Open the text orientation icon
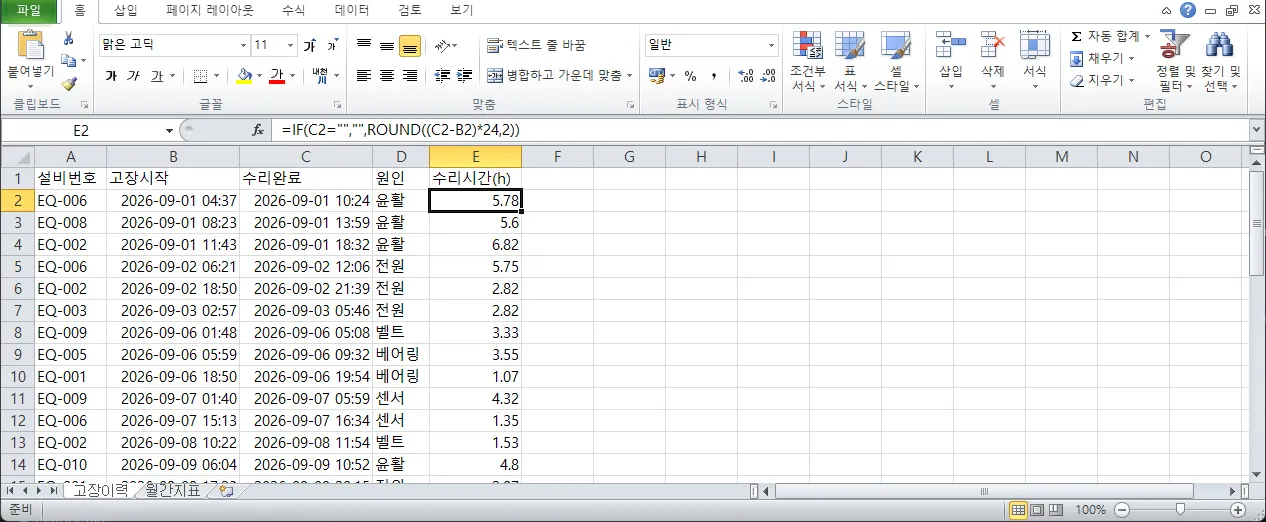Image resolution: width=1266 pixels, height=522 pixels. pyautogui.click(x=442, y=45)
